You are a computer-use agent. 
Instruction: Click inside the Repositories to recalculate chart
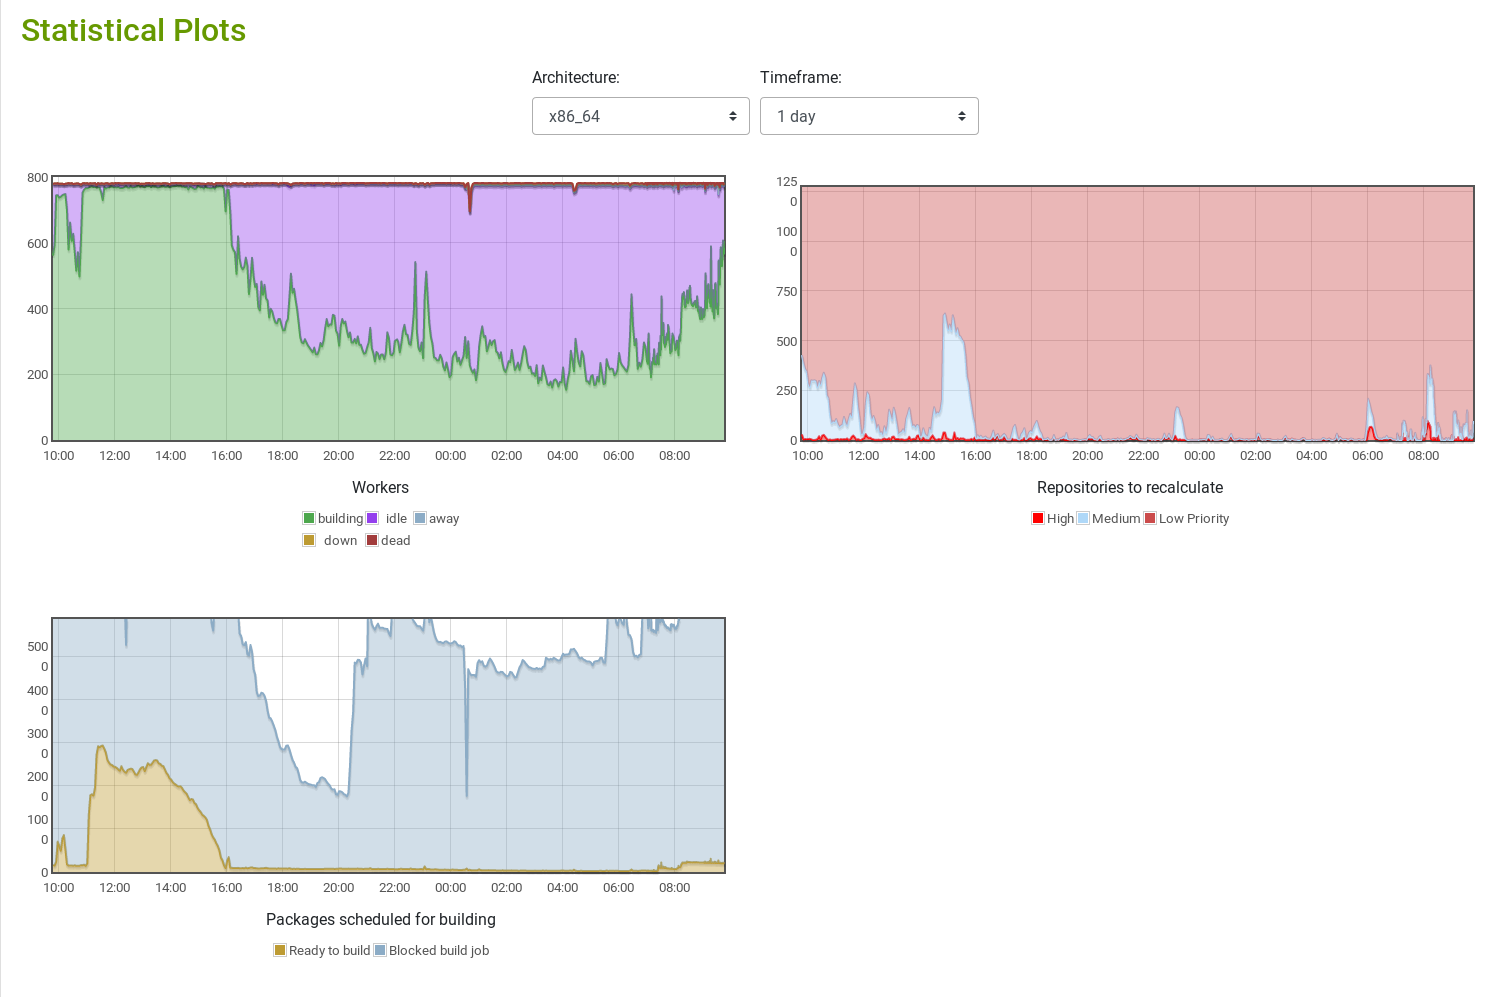(x=1138, y=313)
